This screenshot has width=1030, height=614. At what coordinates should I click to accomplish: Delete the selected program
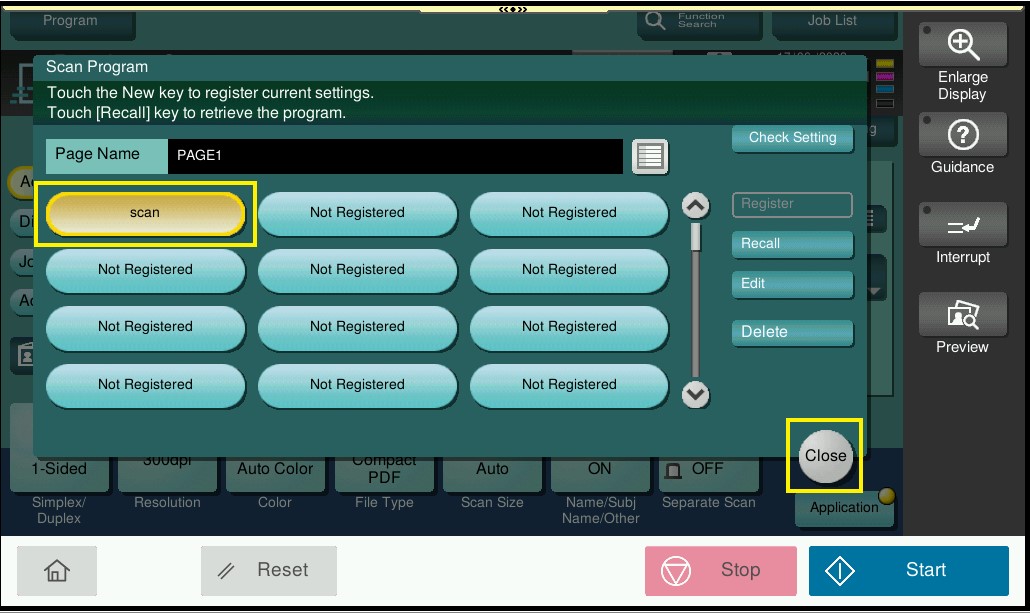[792, 332]
